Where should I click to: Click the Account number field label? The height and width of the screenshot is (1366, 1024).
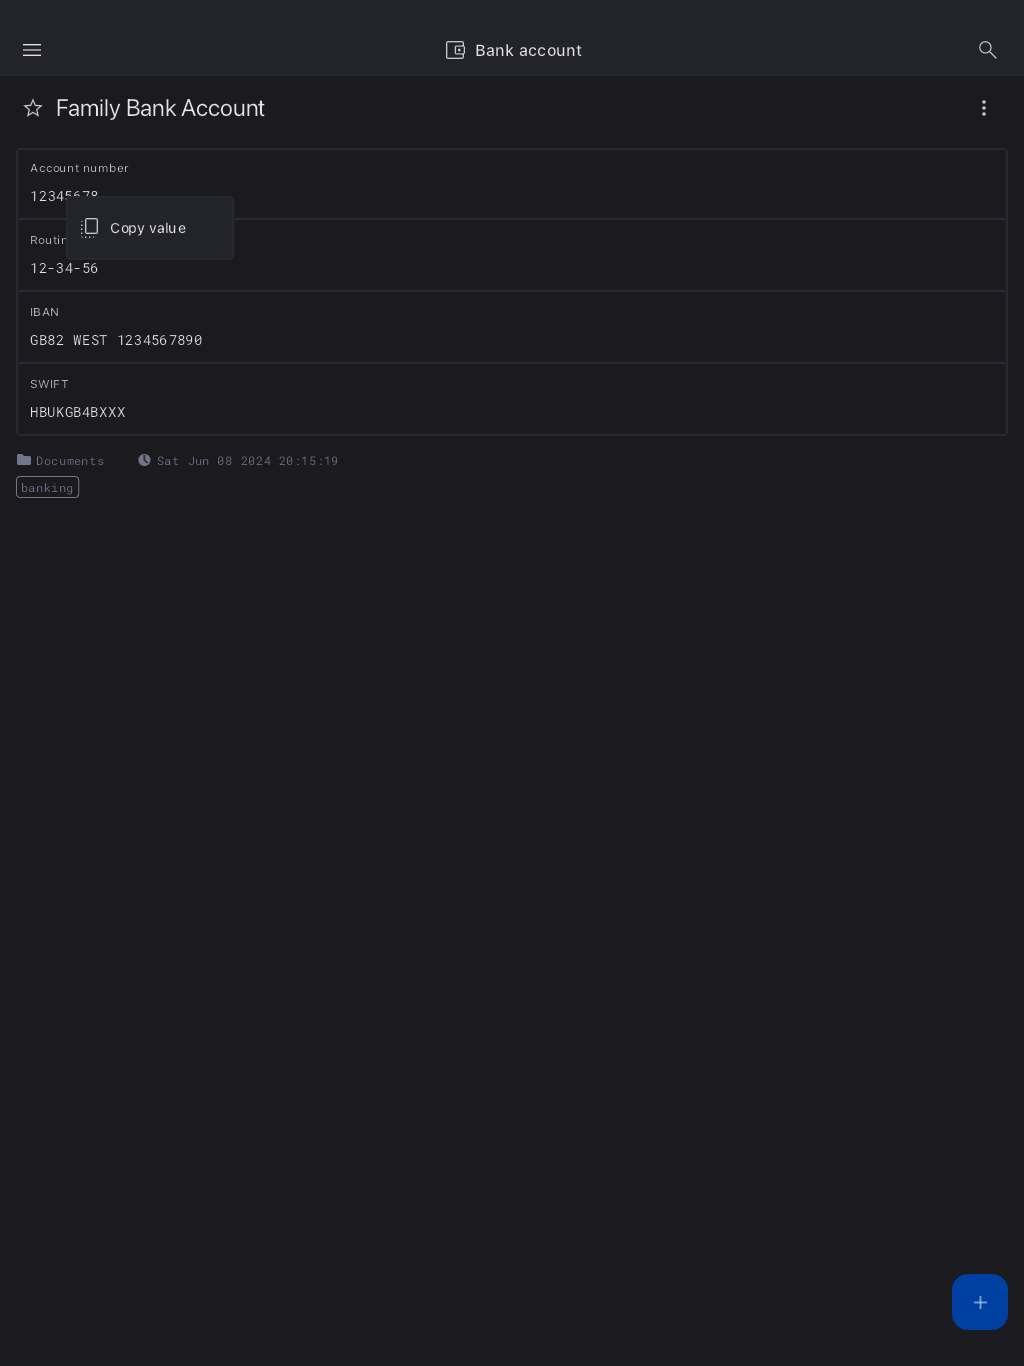pyautogui.click(x=79, y=168)
